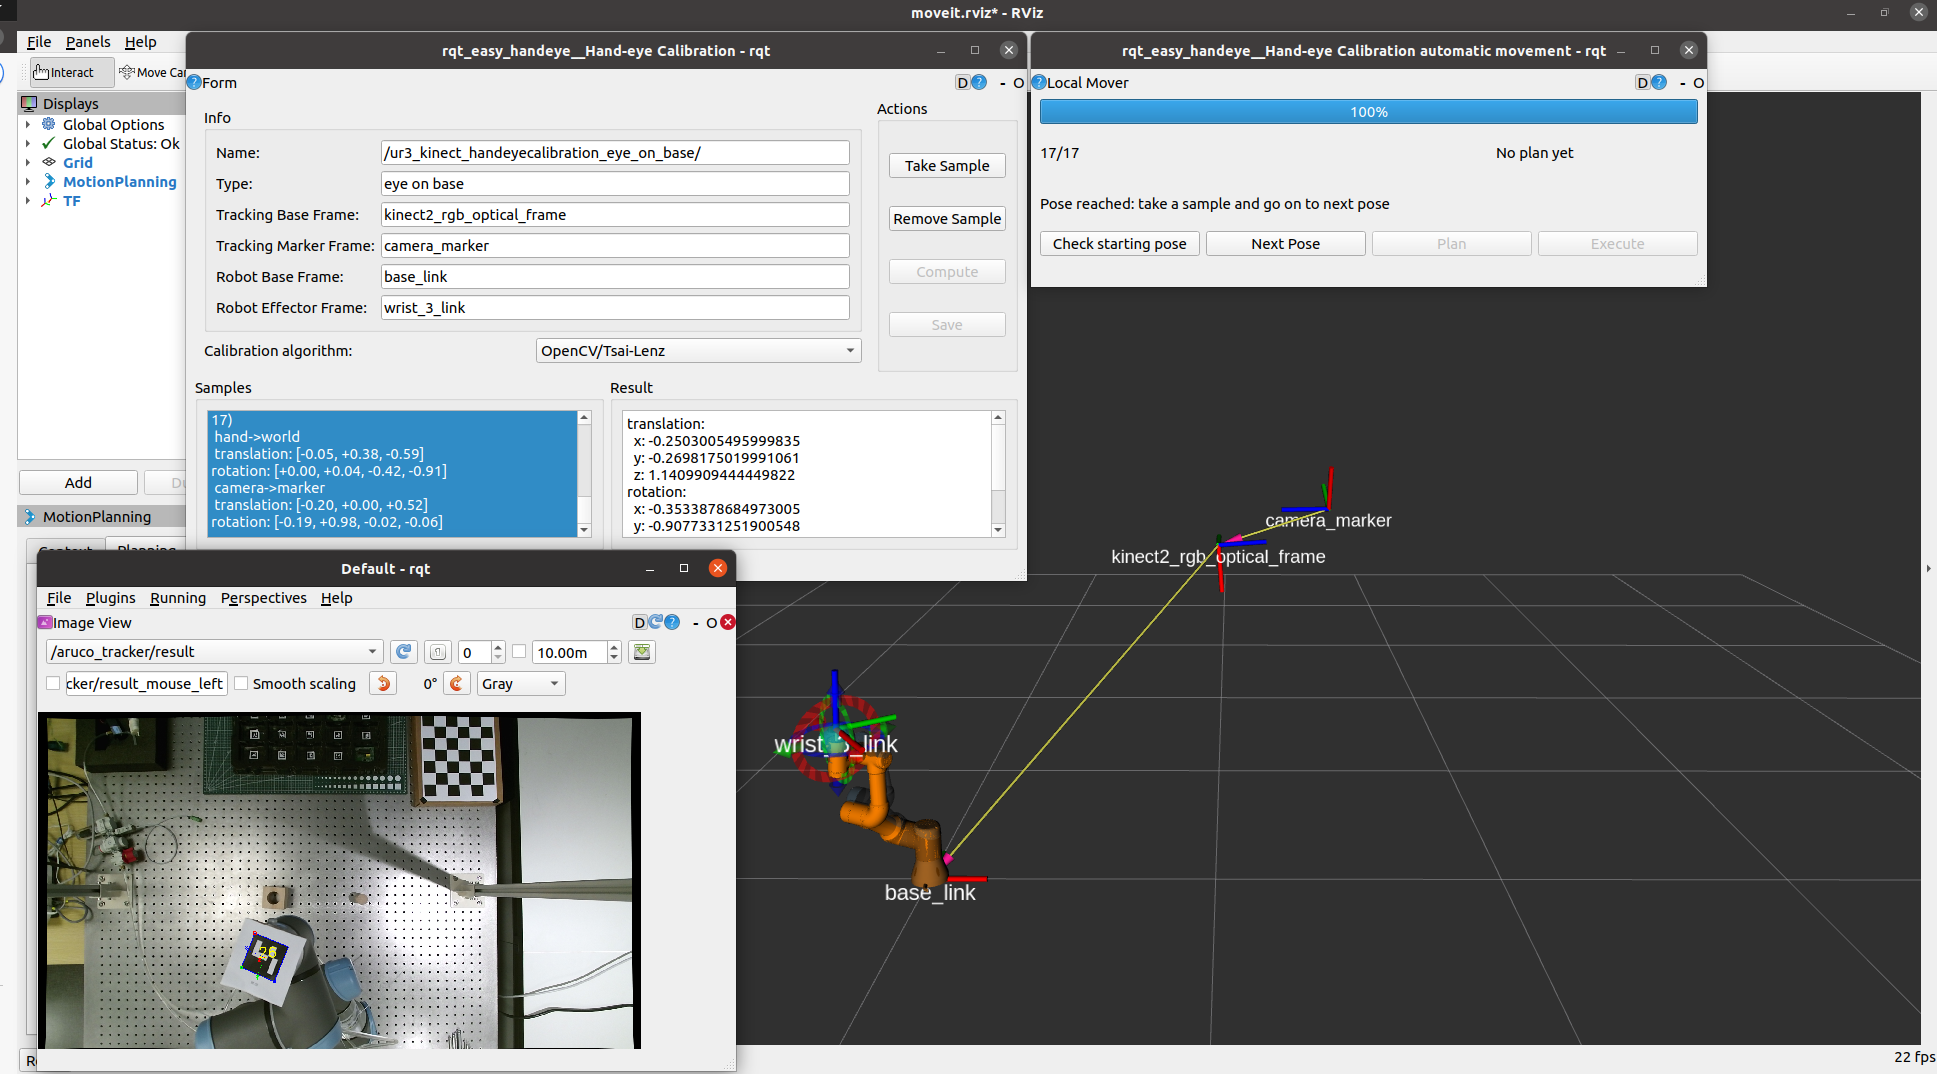Toggle the dynamic range checkbox before 10.00m
The width and height of the screenshot is (1937, 1074).
click(519, 651)
